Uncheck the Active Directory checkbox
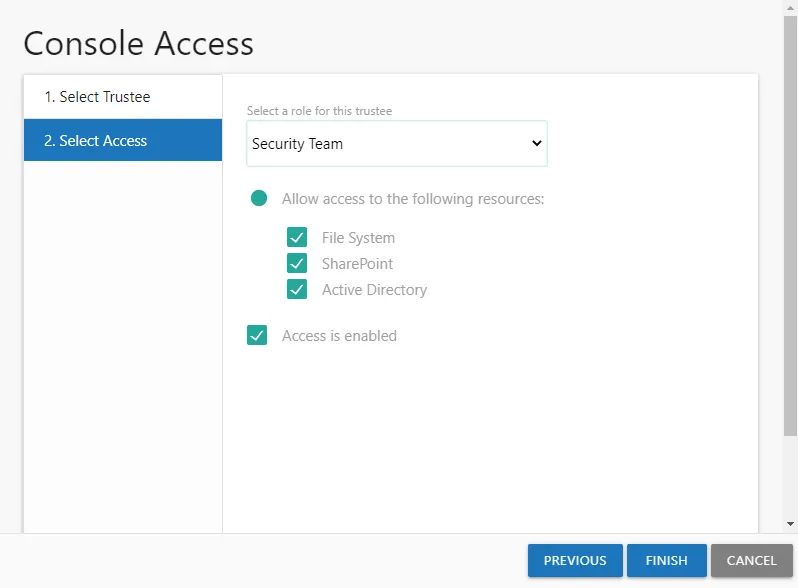 pyautogui.click(x=297, y=289)
